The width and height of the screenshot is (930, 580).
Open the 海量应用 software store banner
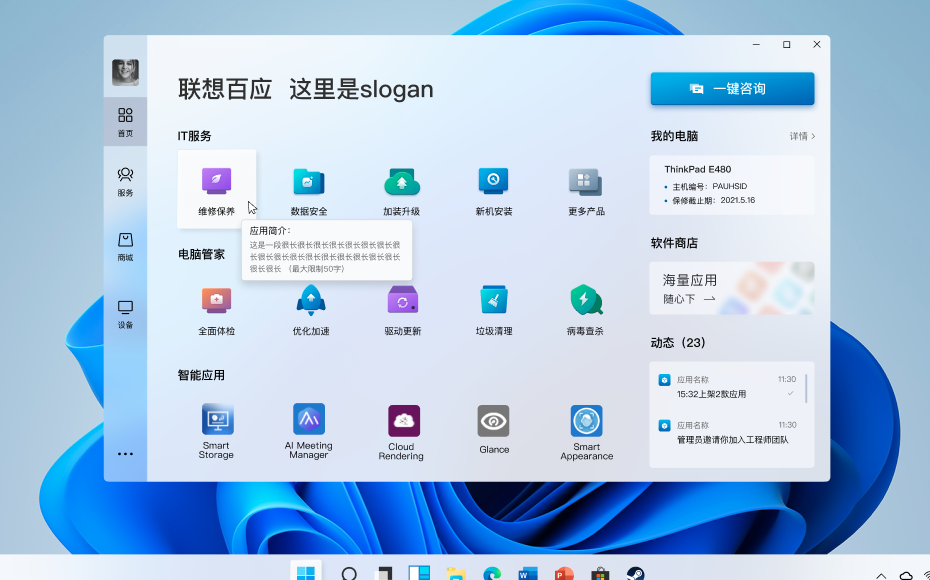732,288
